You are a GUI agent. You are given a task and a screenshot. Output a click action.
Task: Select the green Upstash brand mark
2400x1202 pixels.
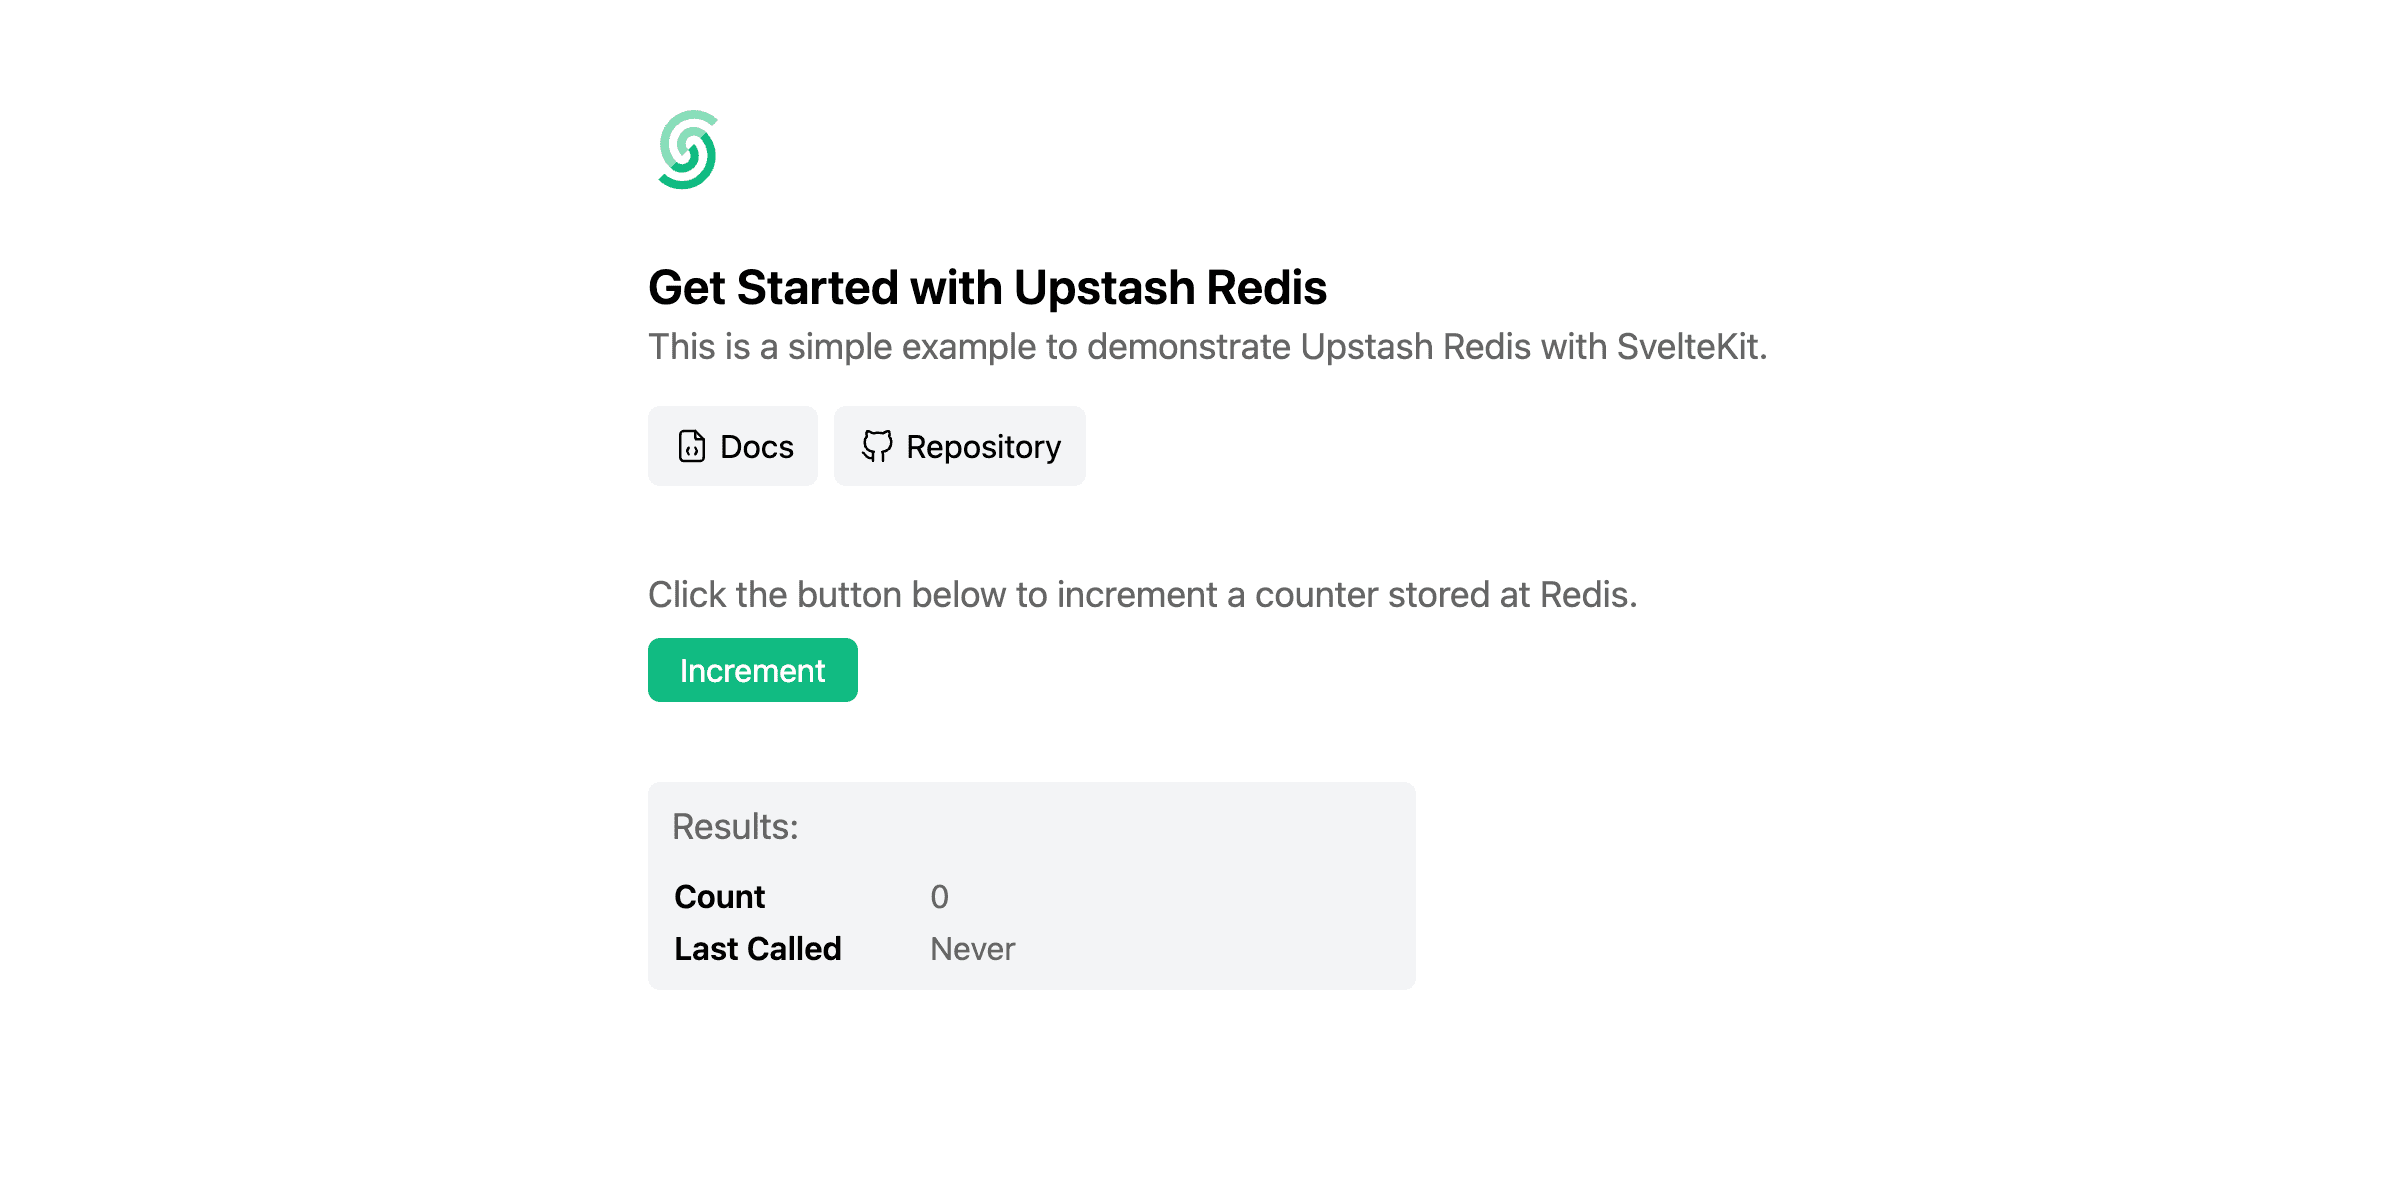coord(690,152)
